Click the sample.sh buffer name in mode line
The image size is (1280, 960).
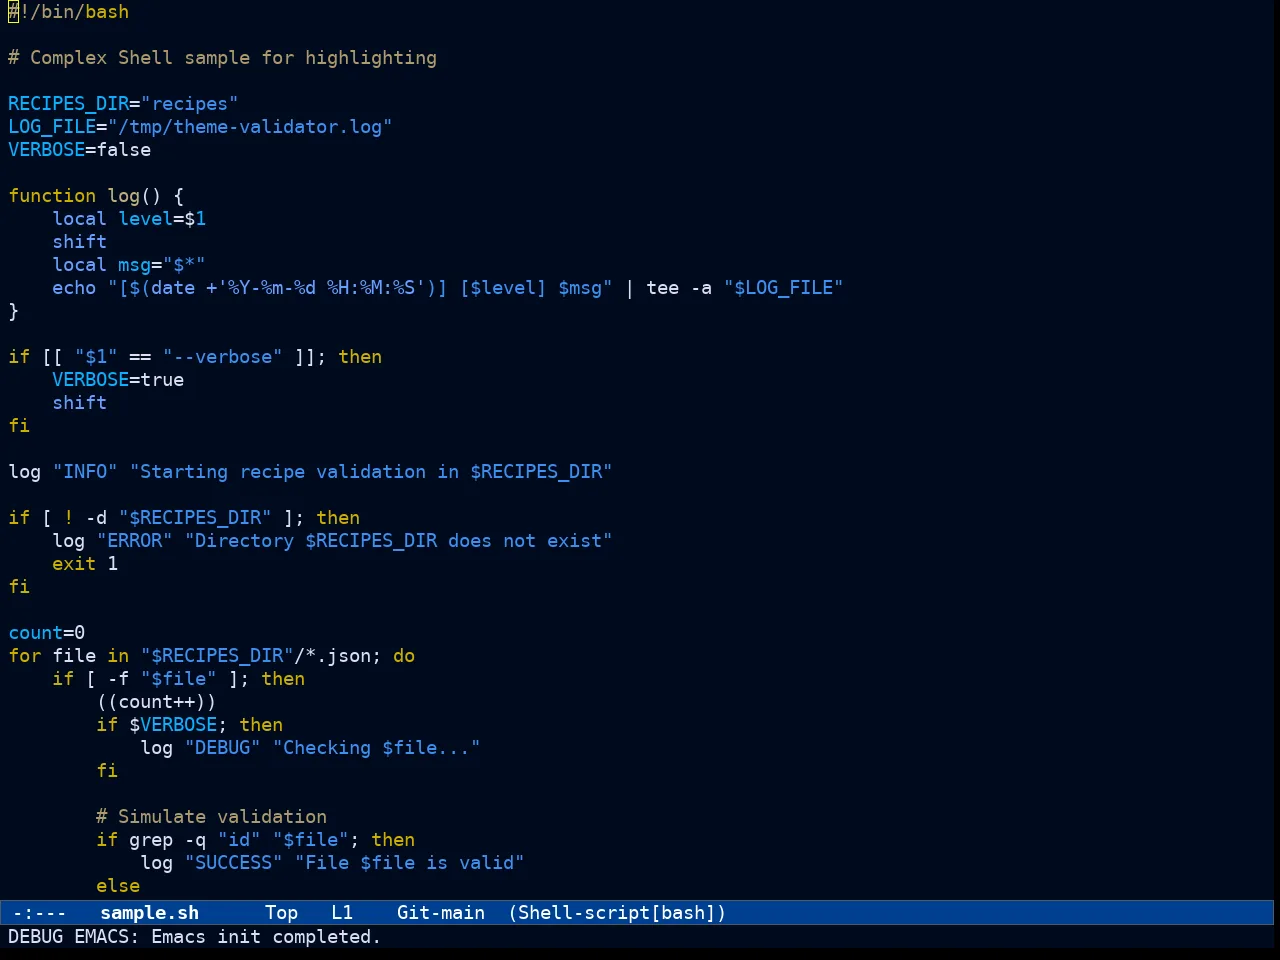click(x=150, y=913)
